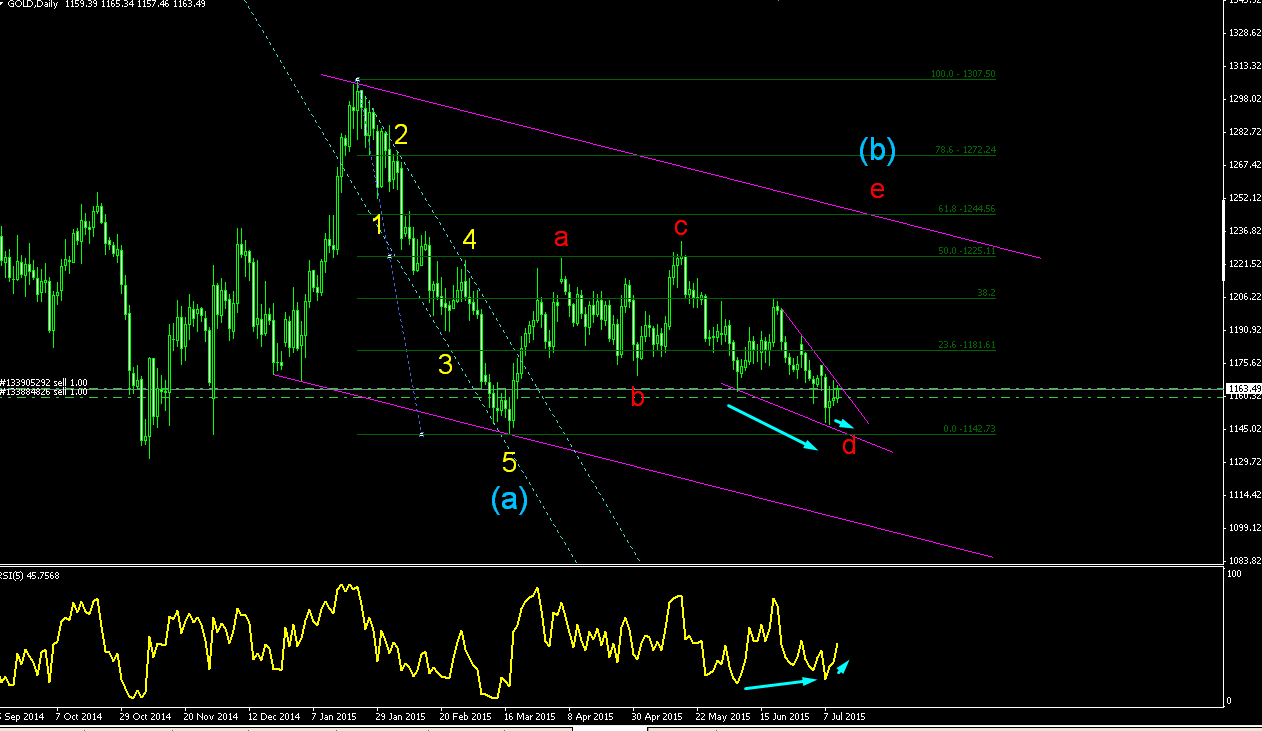This screenshot has width=1262, height=731.
Task: Click 1267.42 on the price axis
Action: [x=1243, y=164]
